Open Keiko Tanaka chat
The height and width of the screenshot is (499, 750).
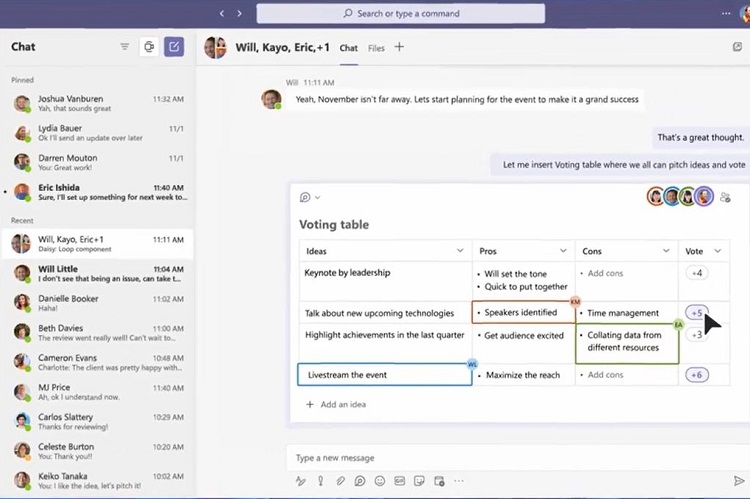point(98,481)
